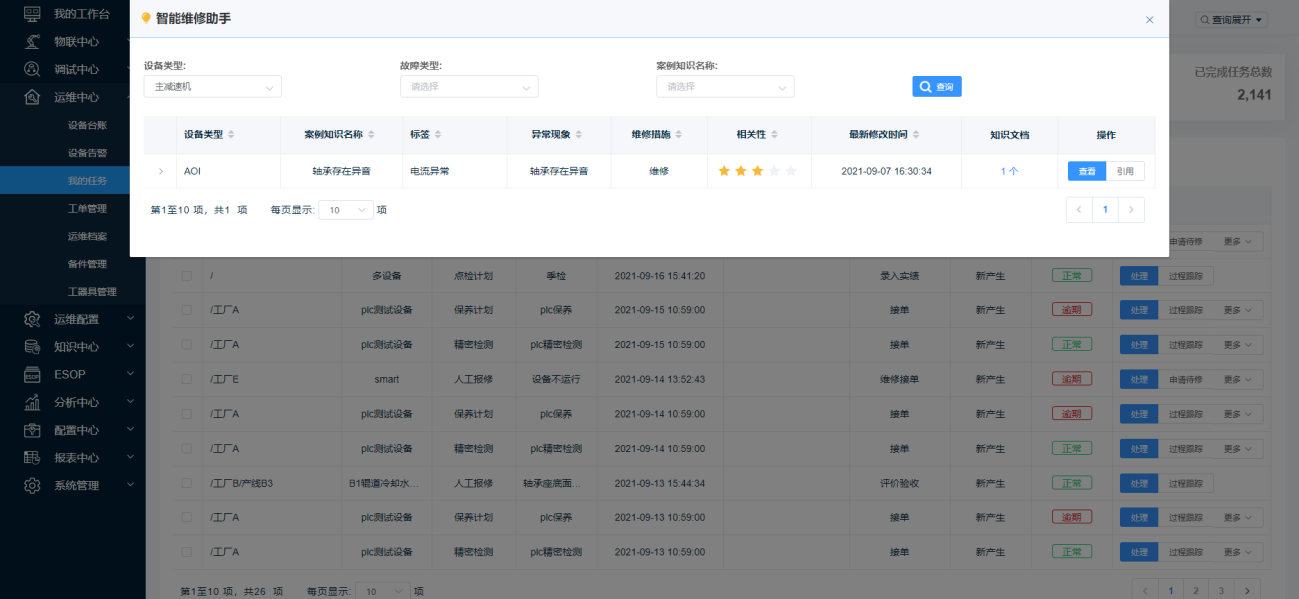Select the checkbox for /工厂B/产线B3 row
This screenshot has height=599, width=1299.
(x=186, y=484)
